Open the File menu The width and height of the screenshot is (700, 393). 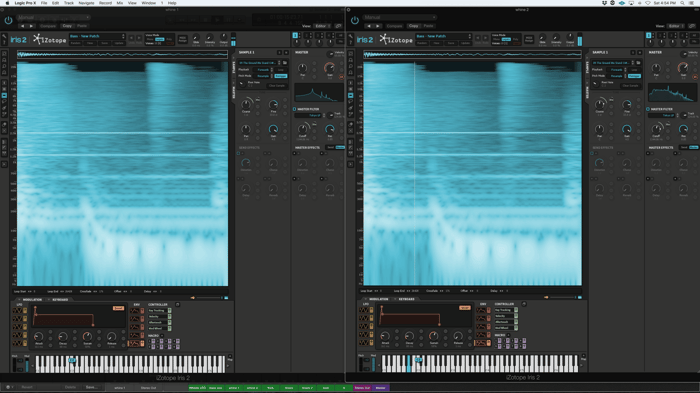44,3
